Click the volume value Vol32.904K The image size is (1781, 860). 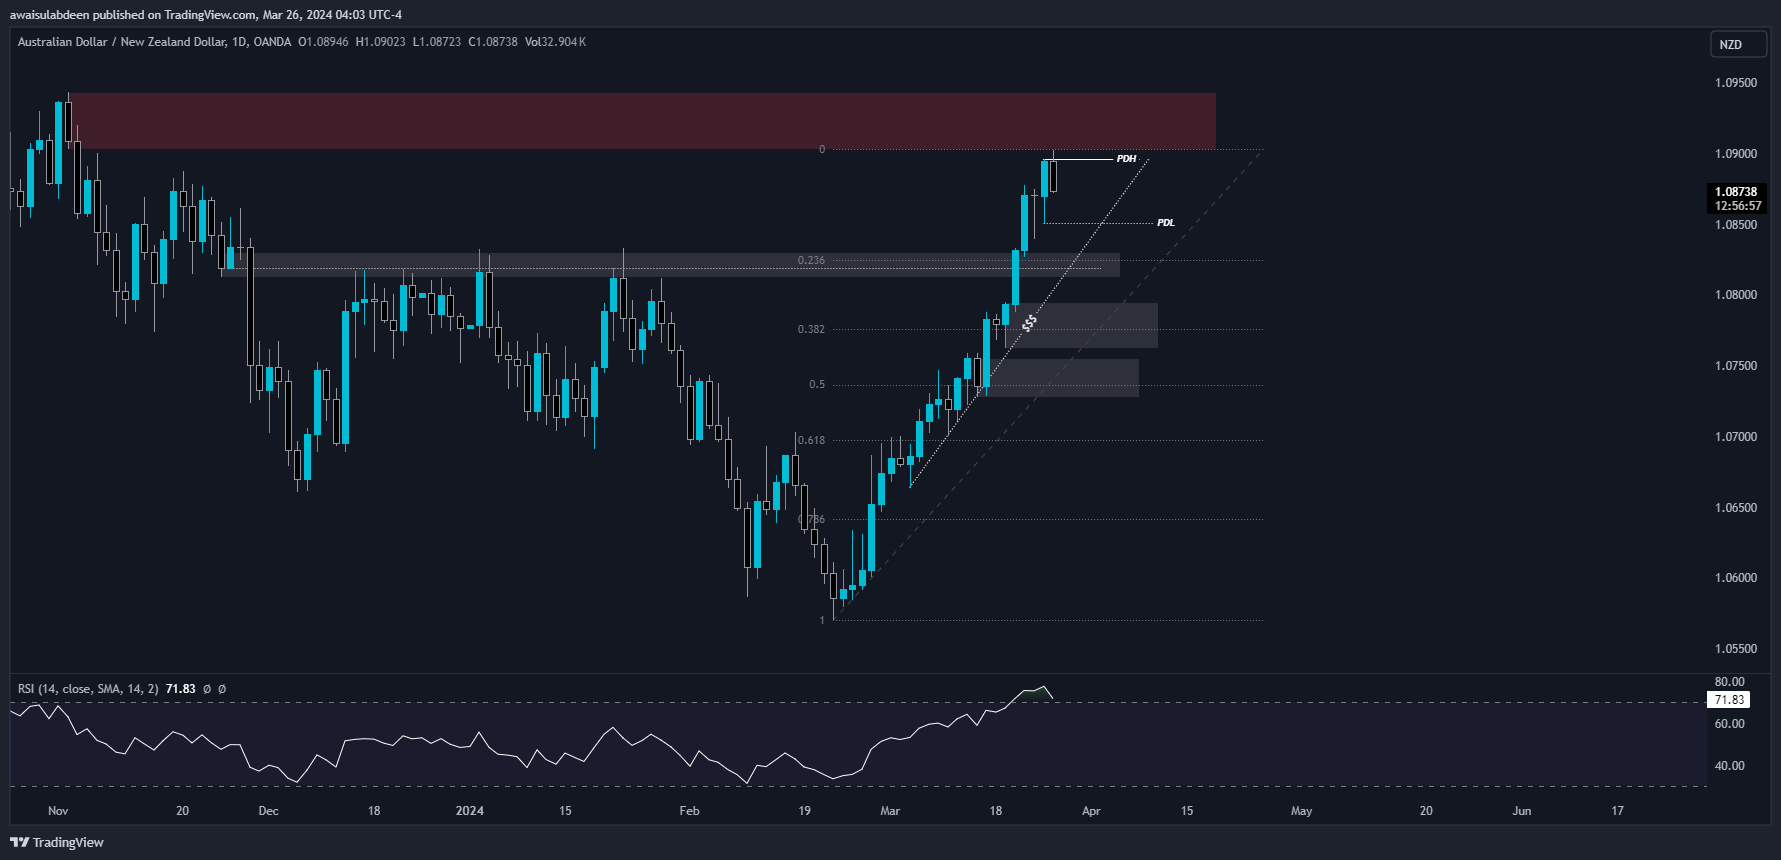555,42
